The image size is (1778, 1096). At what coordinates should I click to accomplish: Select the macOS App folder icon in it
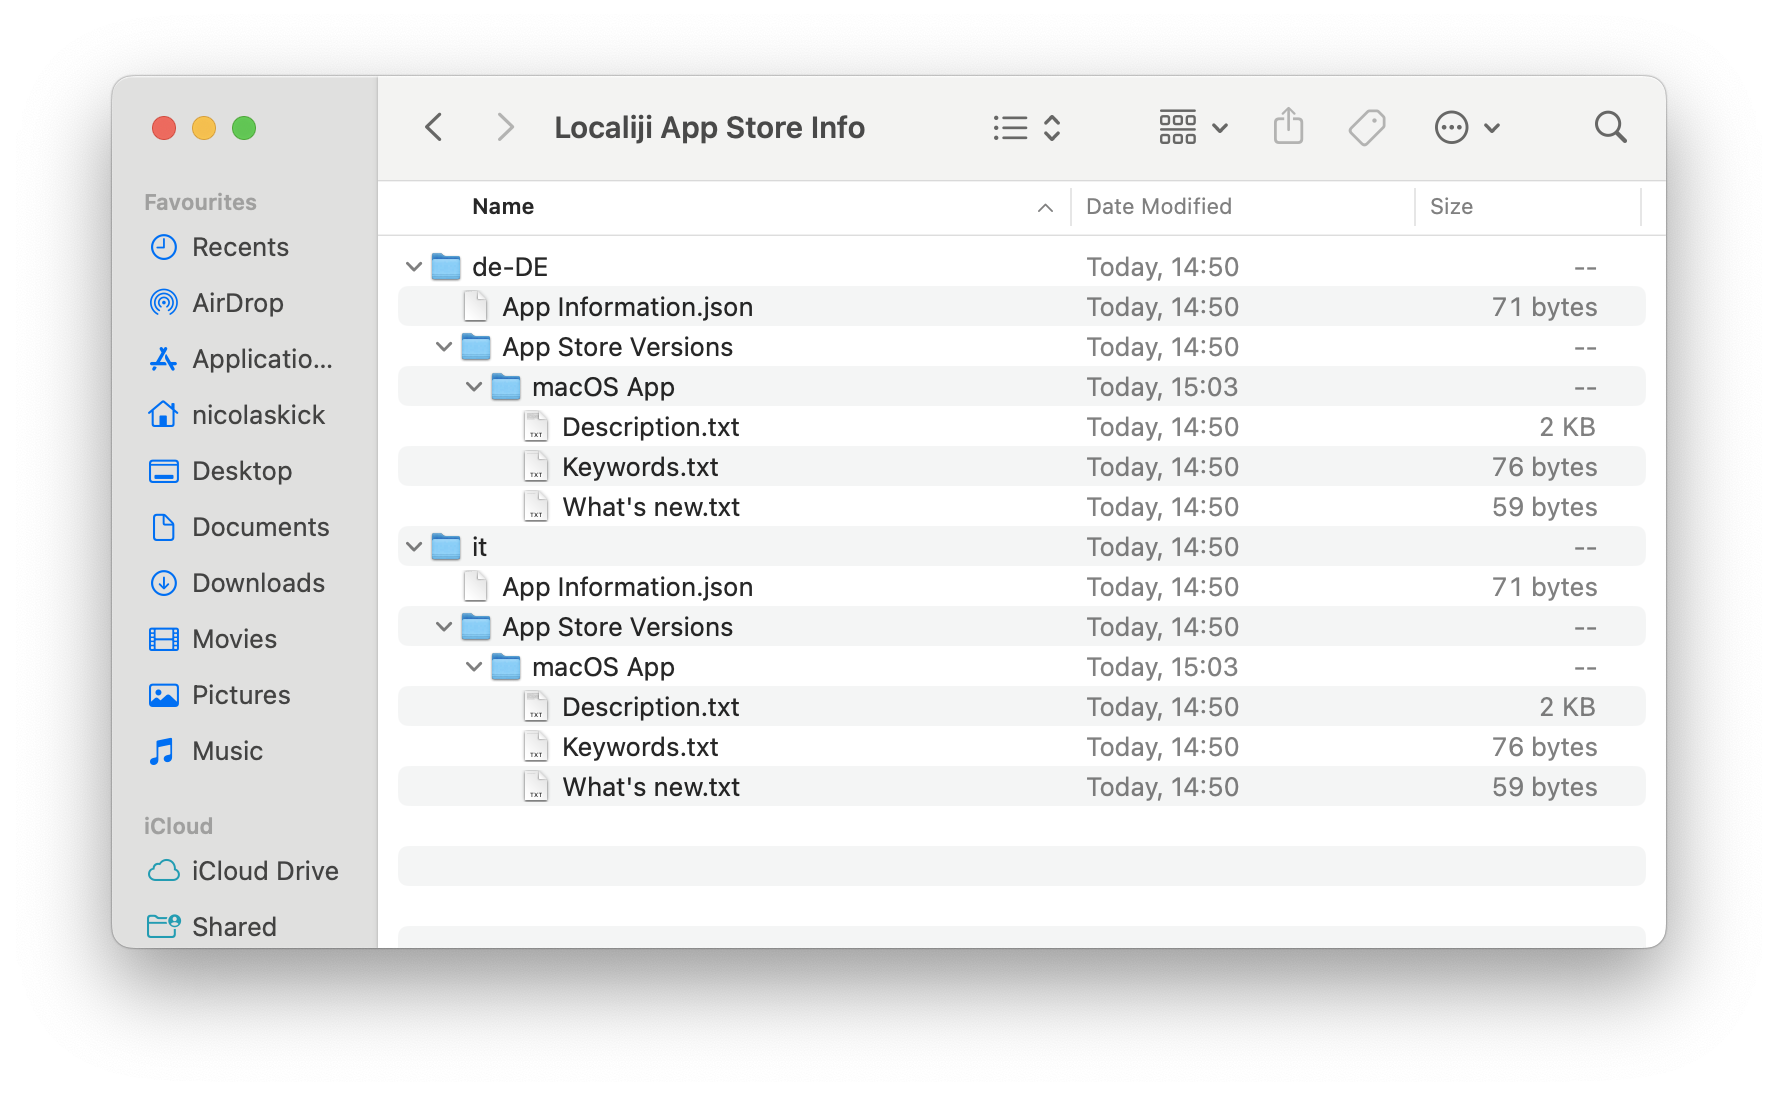pyautogui.click(x=506, y=667)
